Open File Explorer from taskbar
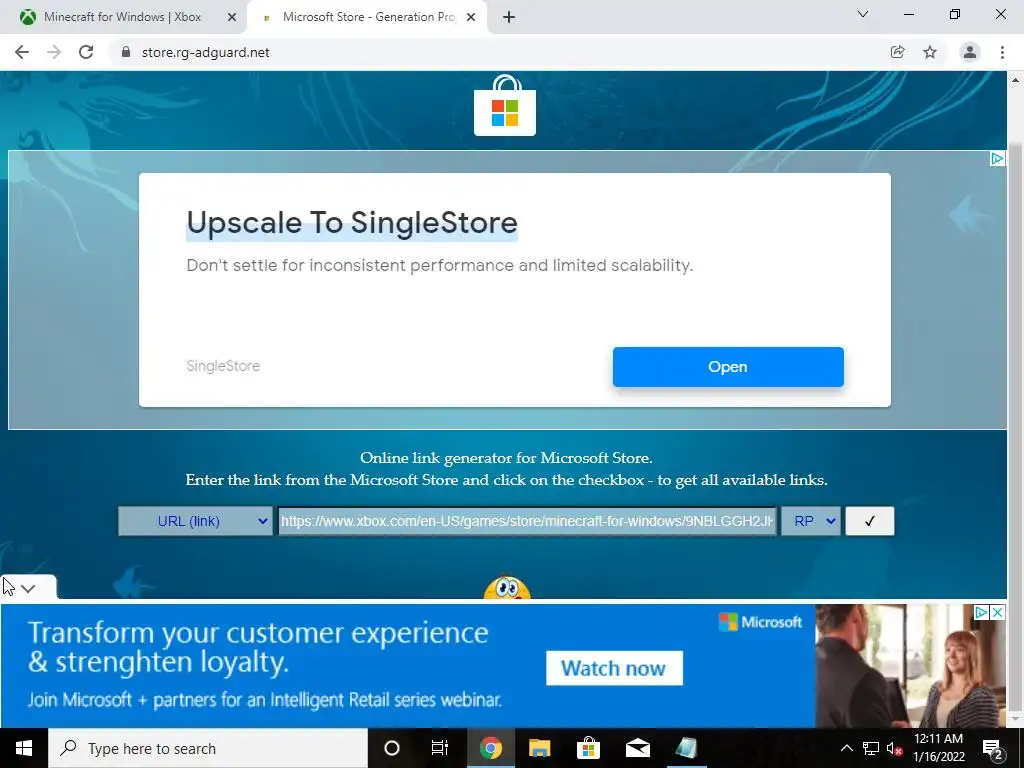This screenshot has width=1024, height=768. click(x=539, y=748)
